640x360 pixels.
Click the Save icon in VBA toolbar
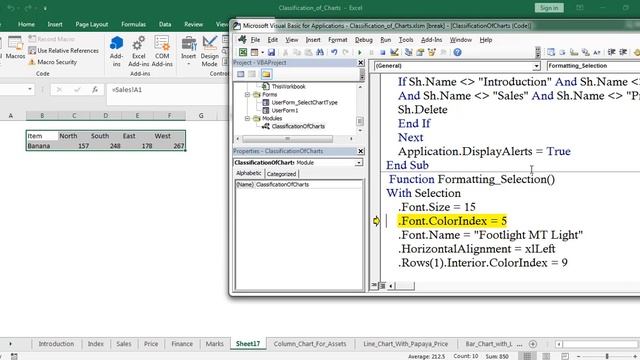[x=271, y=52]
